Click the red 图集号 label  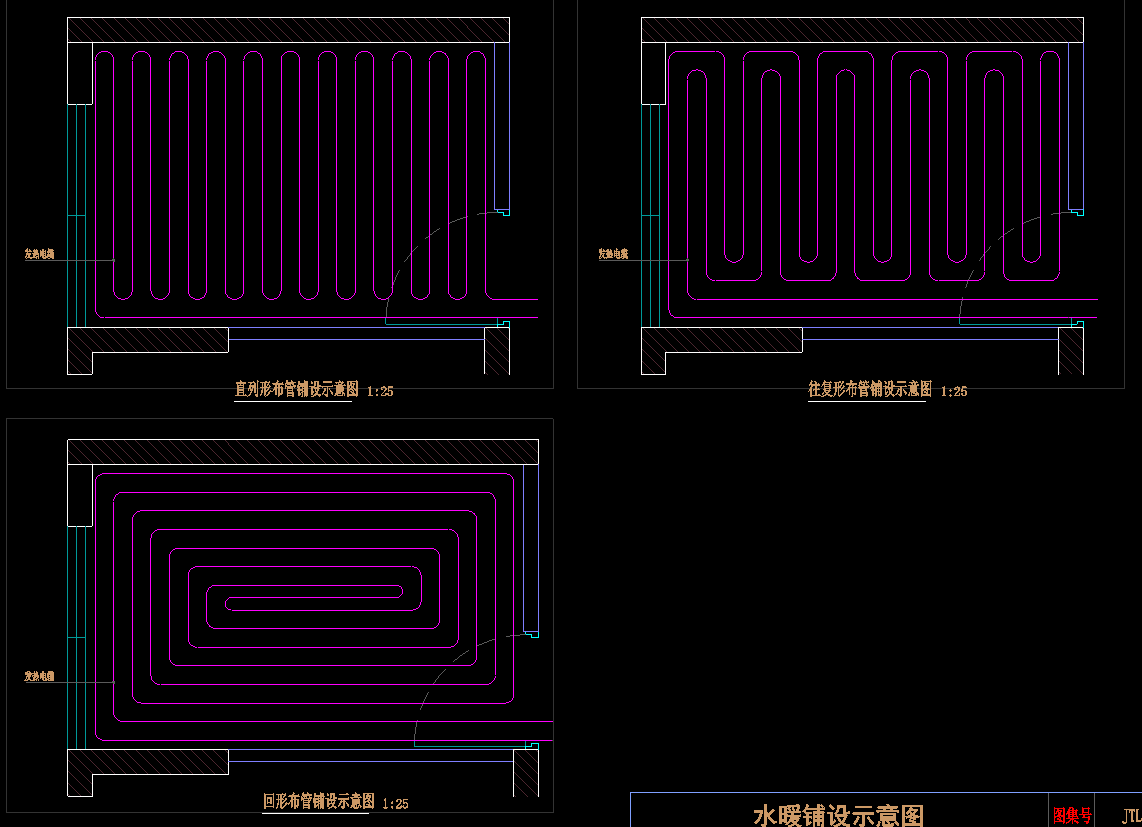click(x=1072, y=816)
